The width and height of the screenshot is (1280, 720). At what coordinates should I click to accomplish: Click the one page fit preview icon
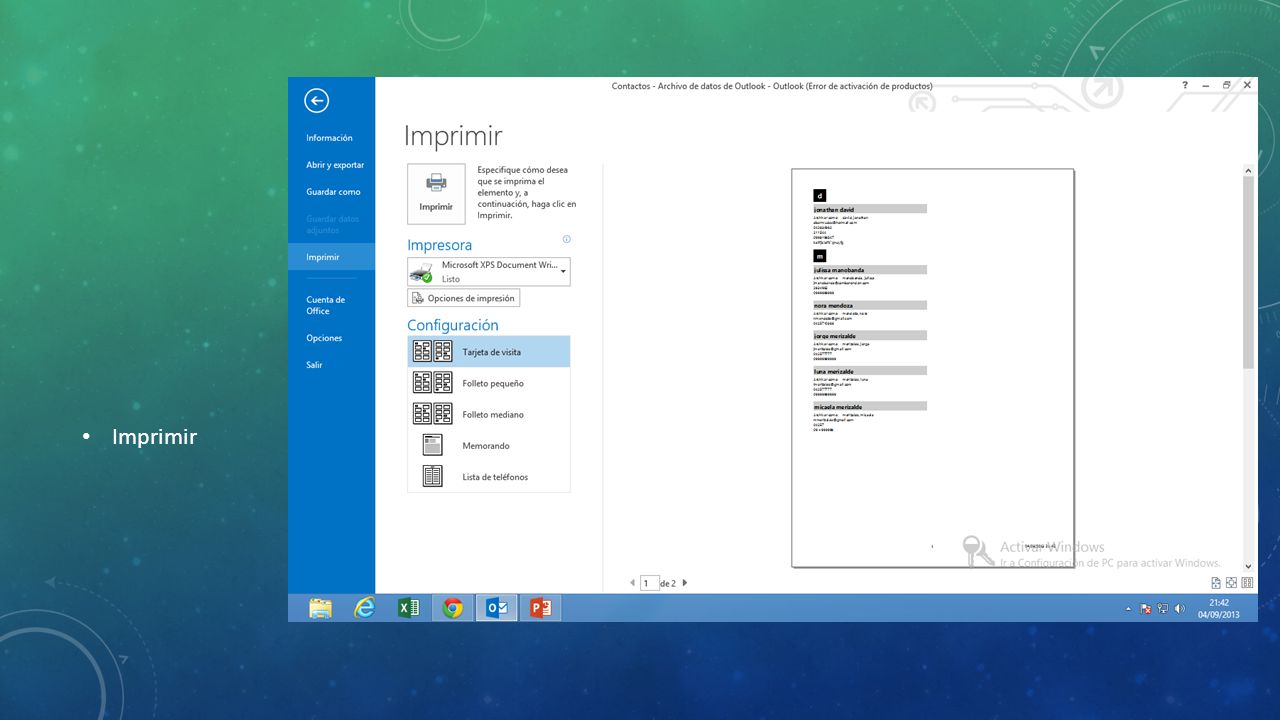click(1232, 583)
